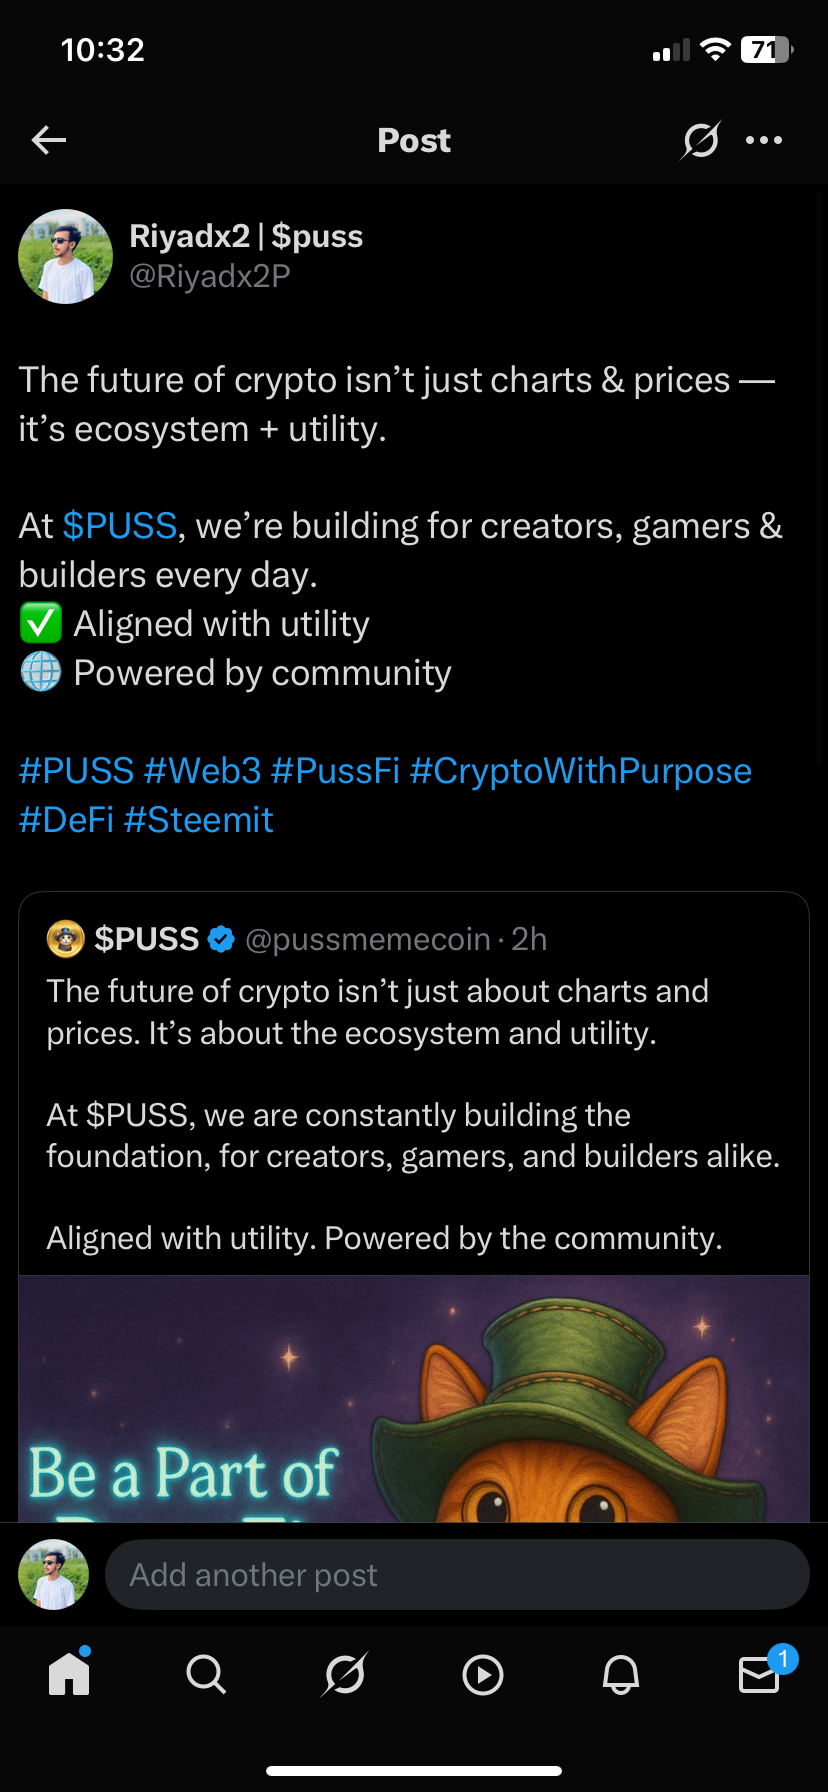Tap the back arrow in the header
The width and height of the screenshot is (828, 1792).
[49, 140]
